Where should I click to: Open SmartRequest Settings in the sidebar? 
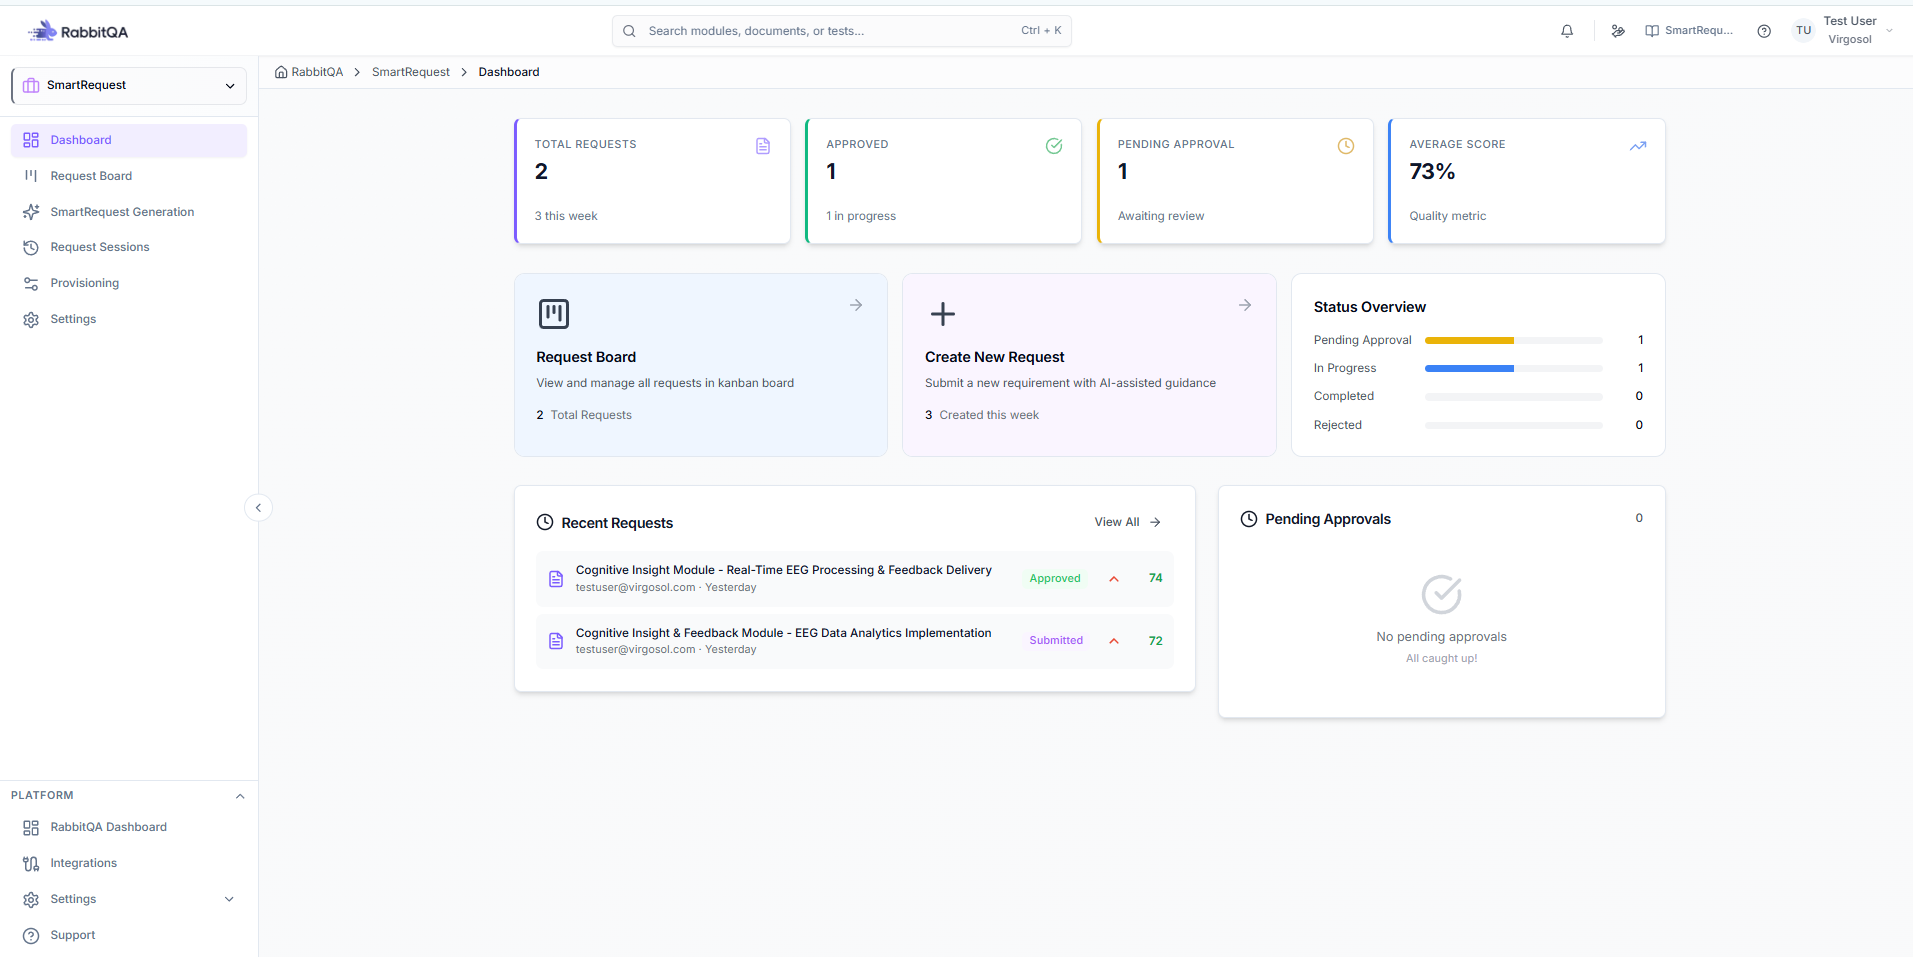click(129, 319)
